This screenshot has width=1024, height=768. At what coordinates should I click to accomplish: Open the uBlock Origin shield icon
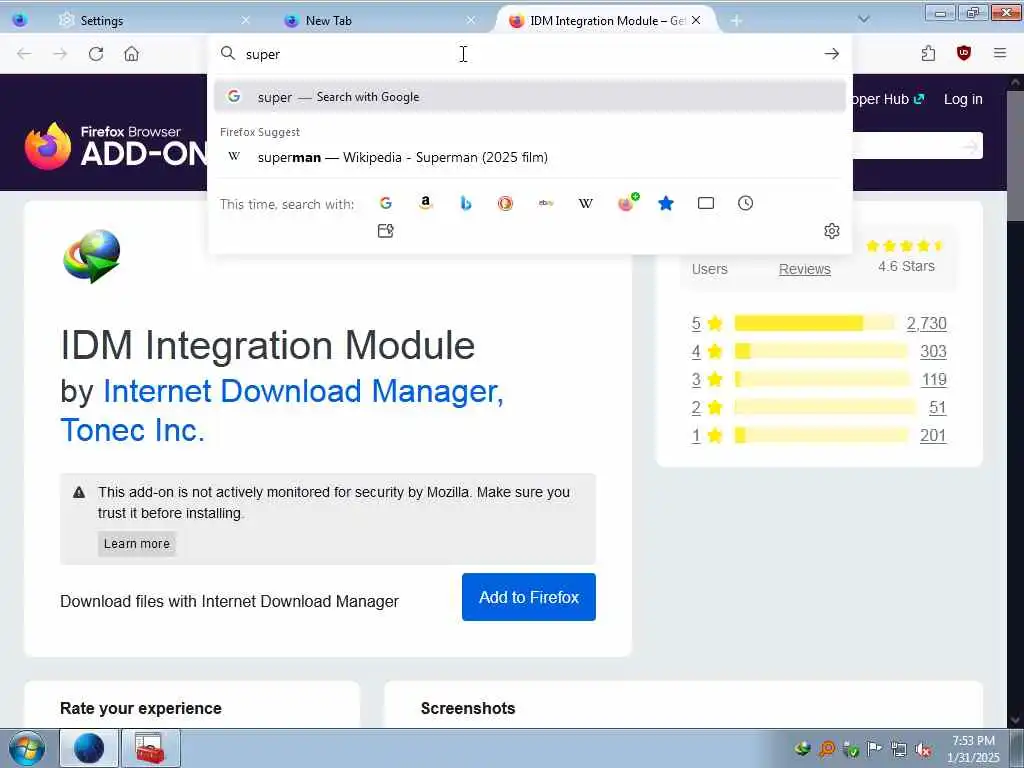[x=963, y=54]
